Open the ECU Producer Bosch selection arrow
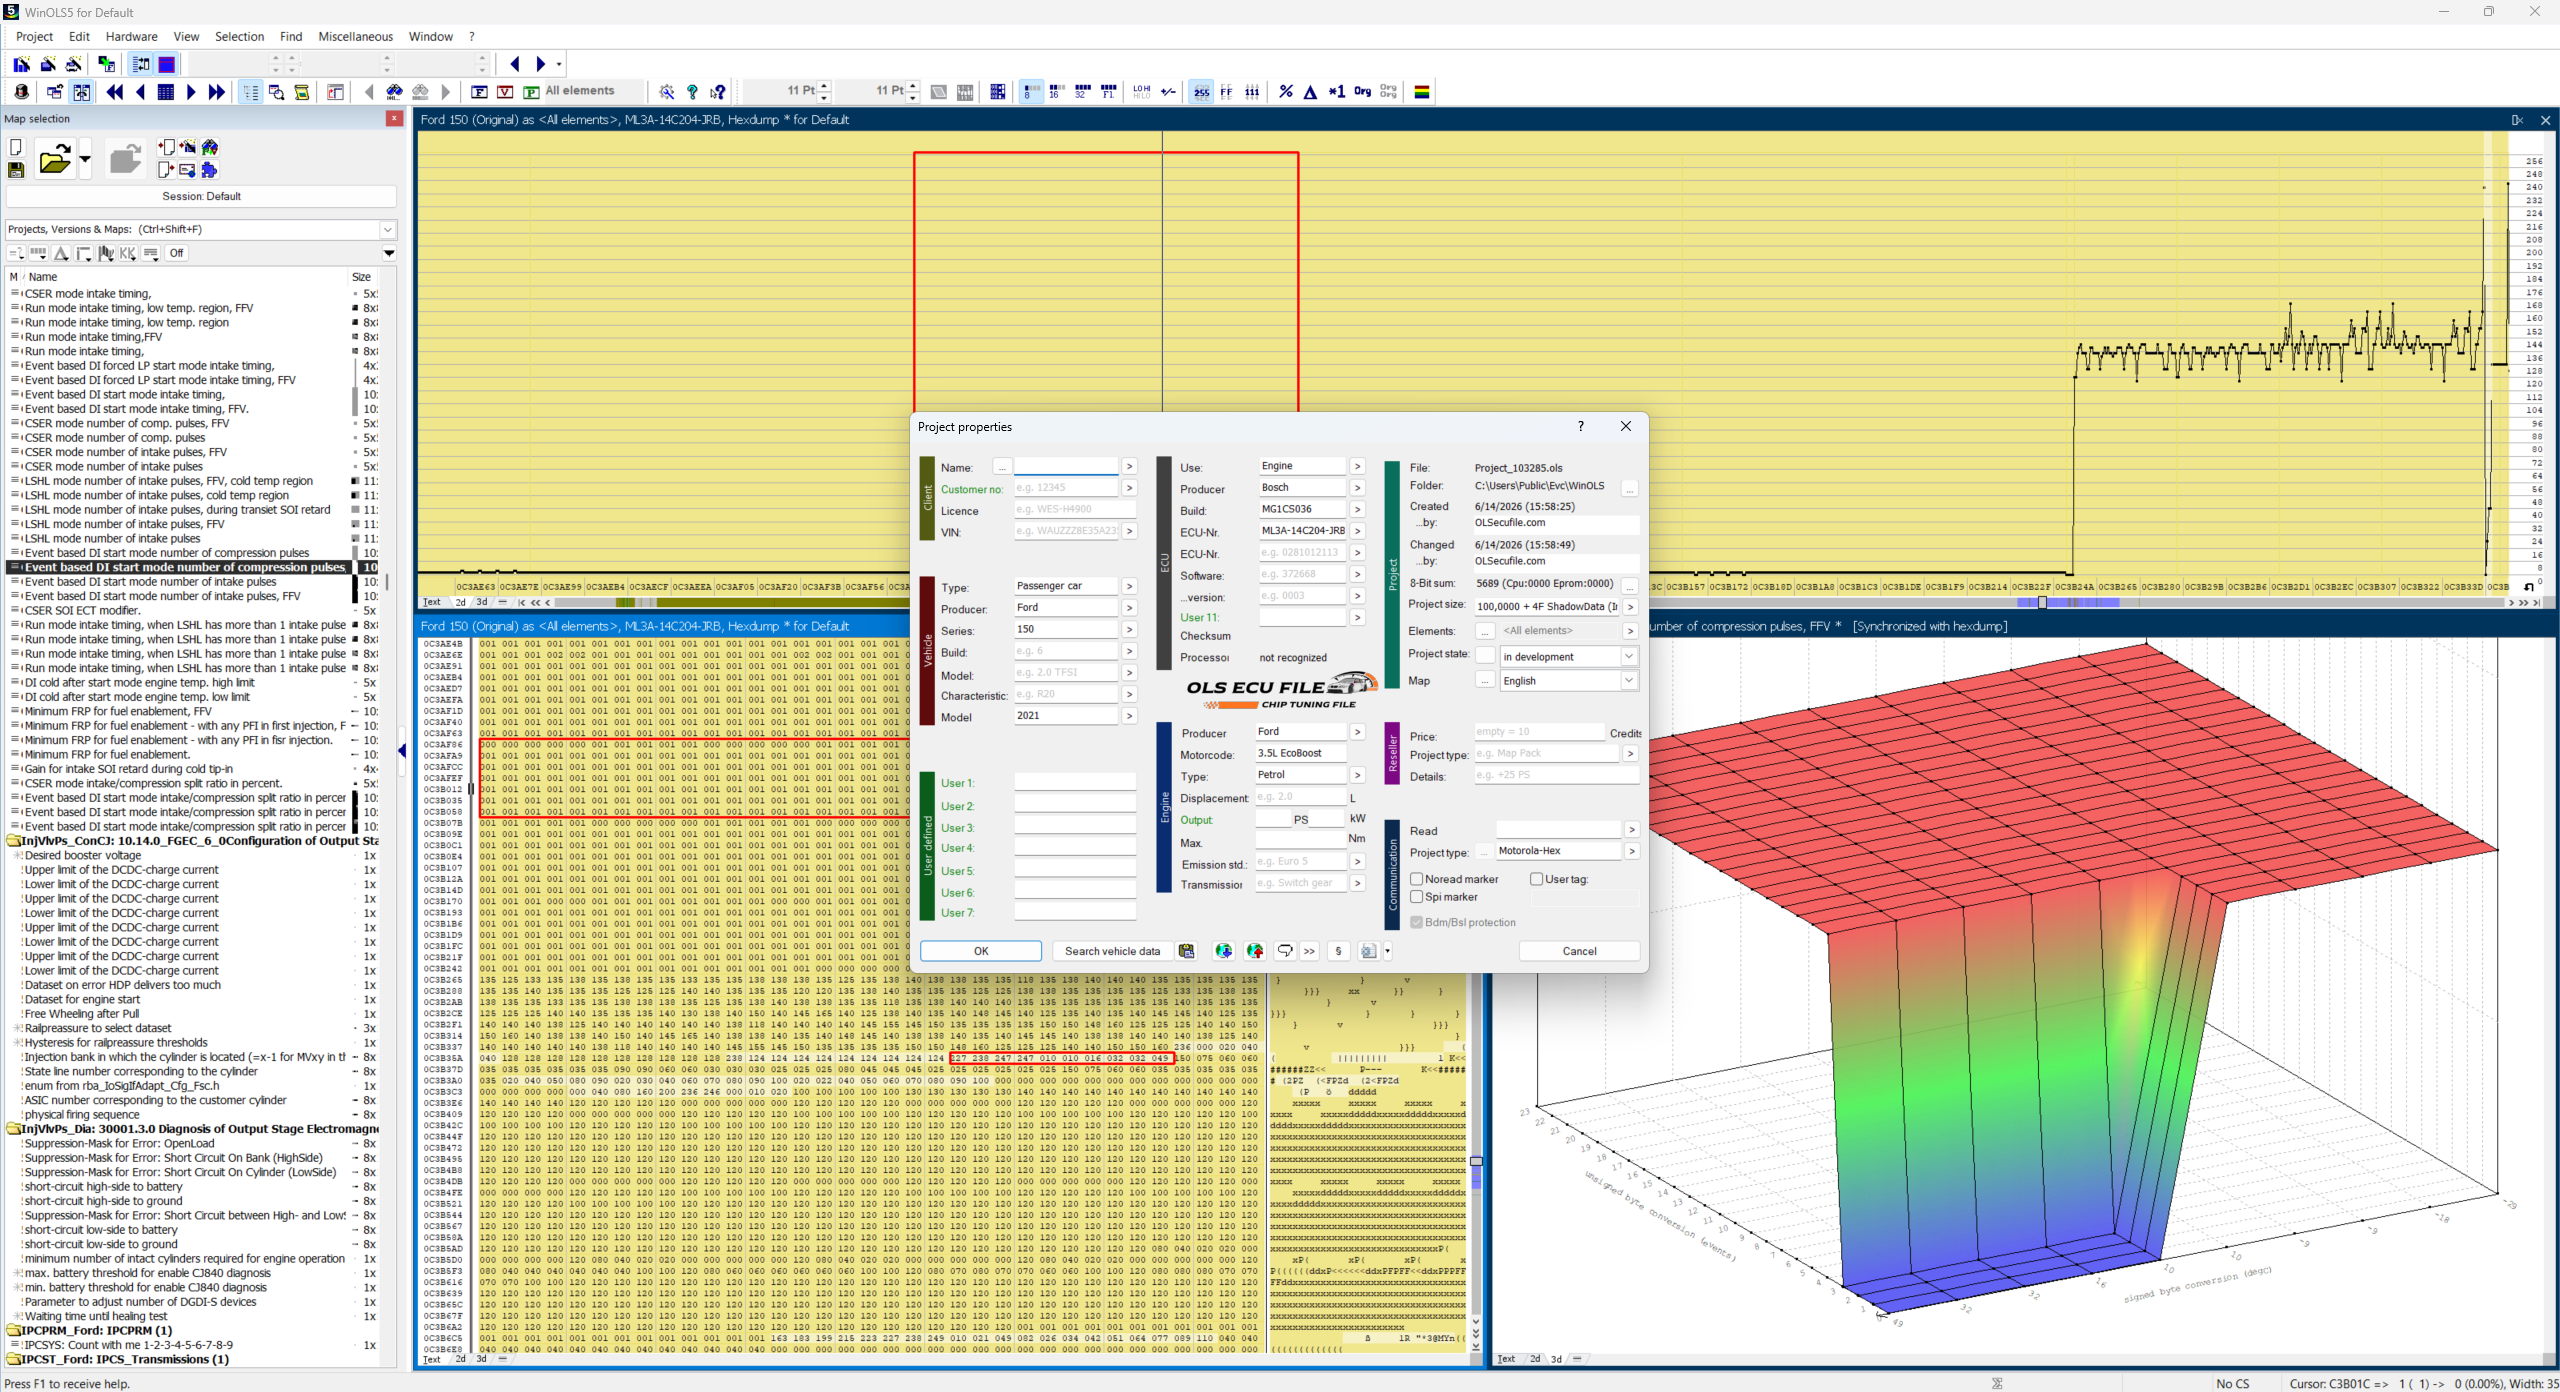Image resolution: width=2560 pixels, height=1392 pixels. pyautogui.click(x=1357, y=488)
